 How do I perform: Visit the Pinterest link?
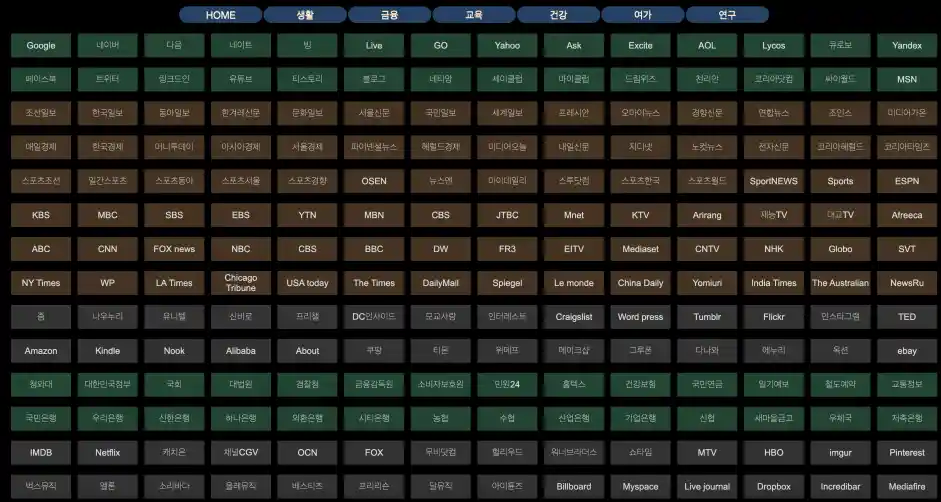pos(907,452)
